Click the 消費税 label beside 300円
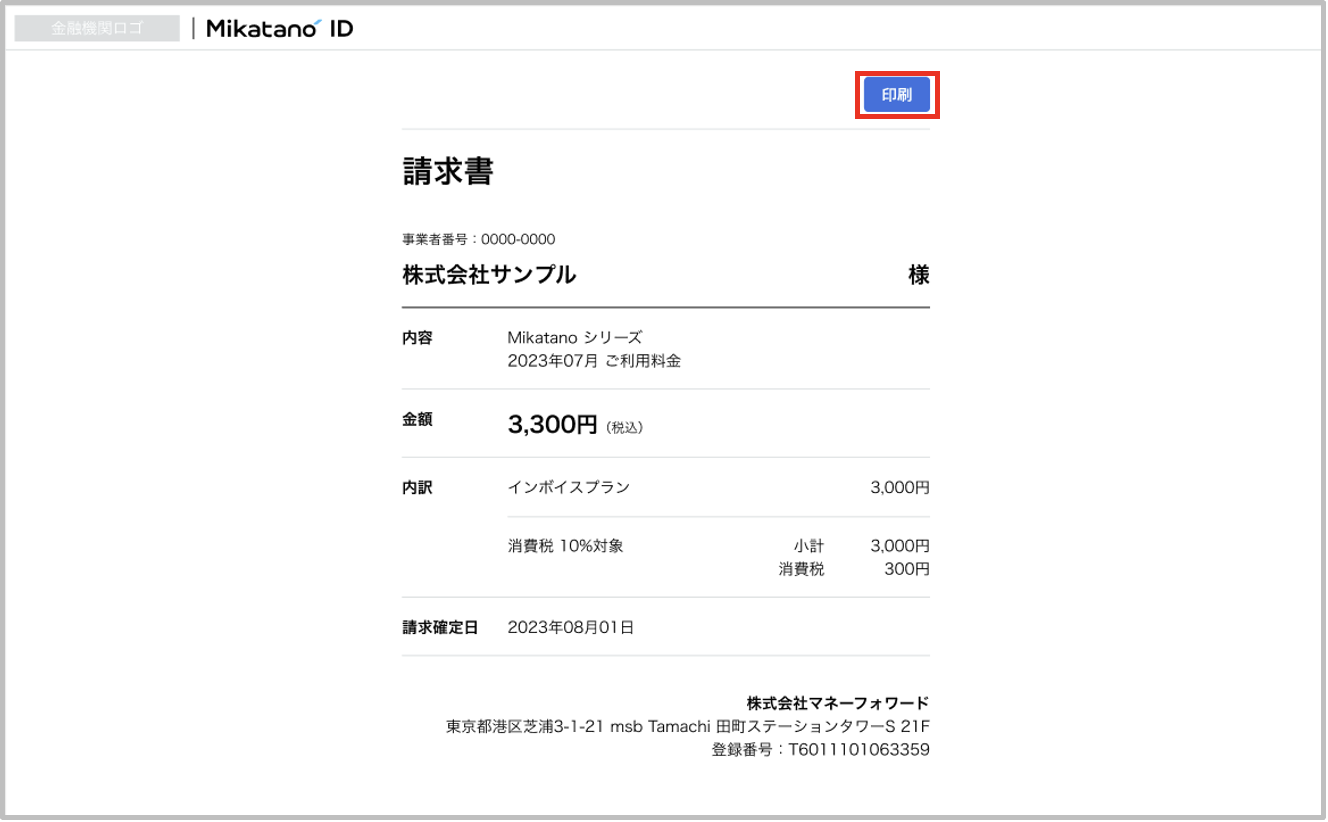1328x822 pixels. tap(802, 569)
